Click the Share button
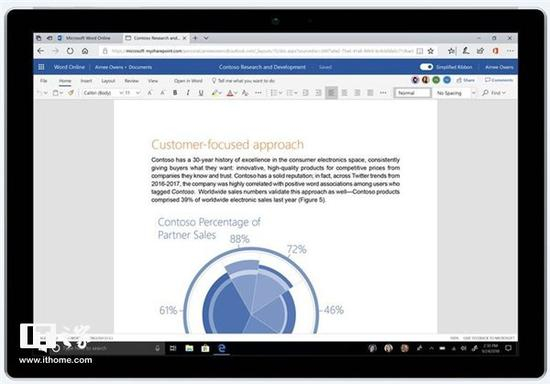Viewport: 550px width, 384px height. 465,80
